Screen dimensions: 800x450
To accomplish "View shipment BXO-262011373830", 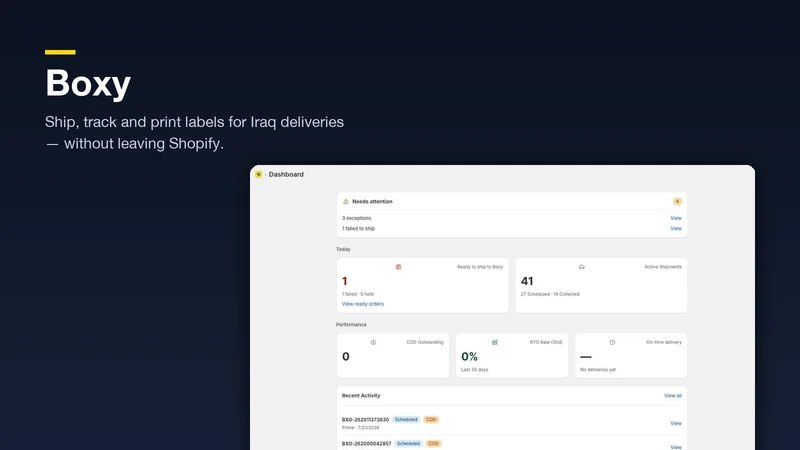I will click(x=676, y=423).
